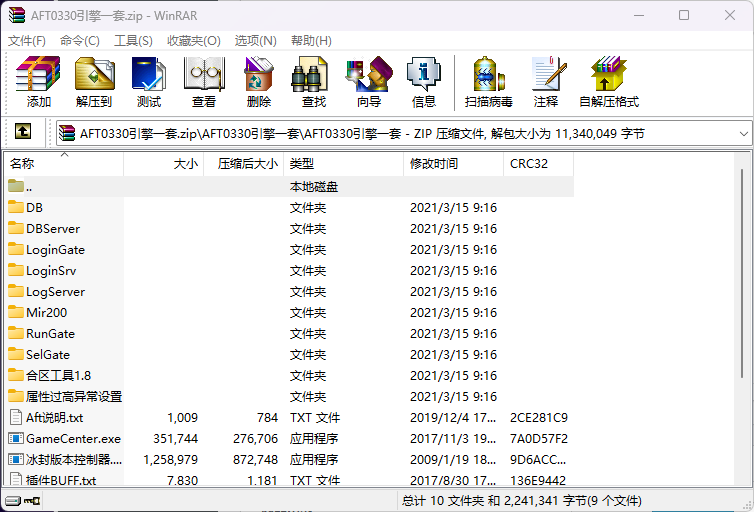Screen dimensions: 754x512
Task: Show archive Info (信息) icon
Action: [424, 82]
